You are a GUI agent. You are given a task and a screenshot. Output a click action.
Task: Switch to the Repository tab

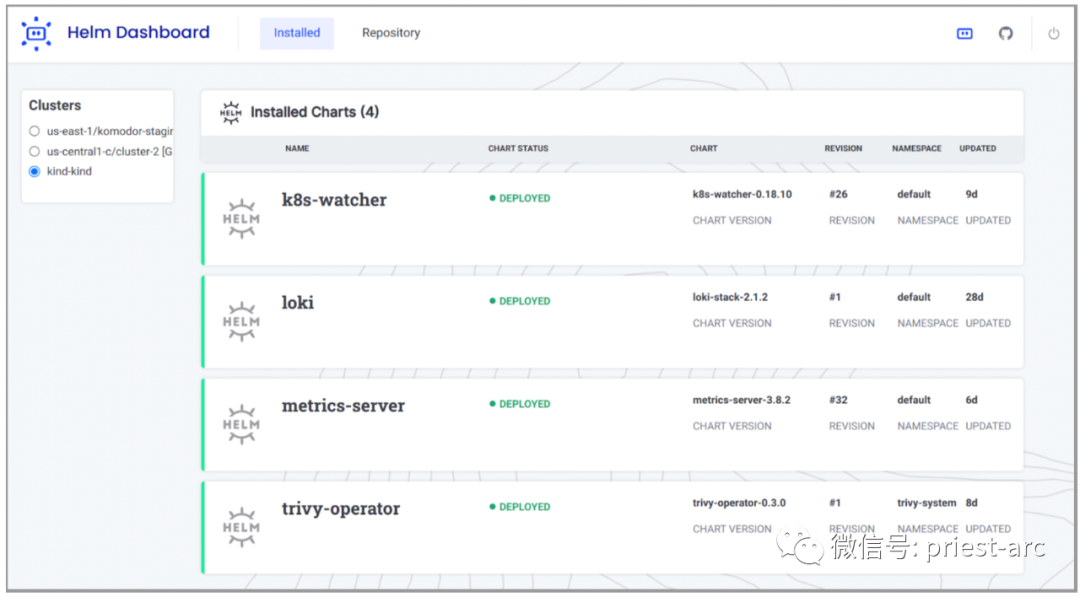pyautogui.click(x=391, y=33)
